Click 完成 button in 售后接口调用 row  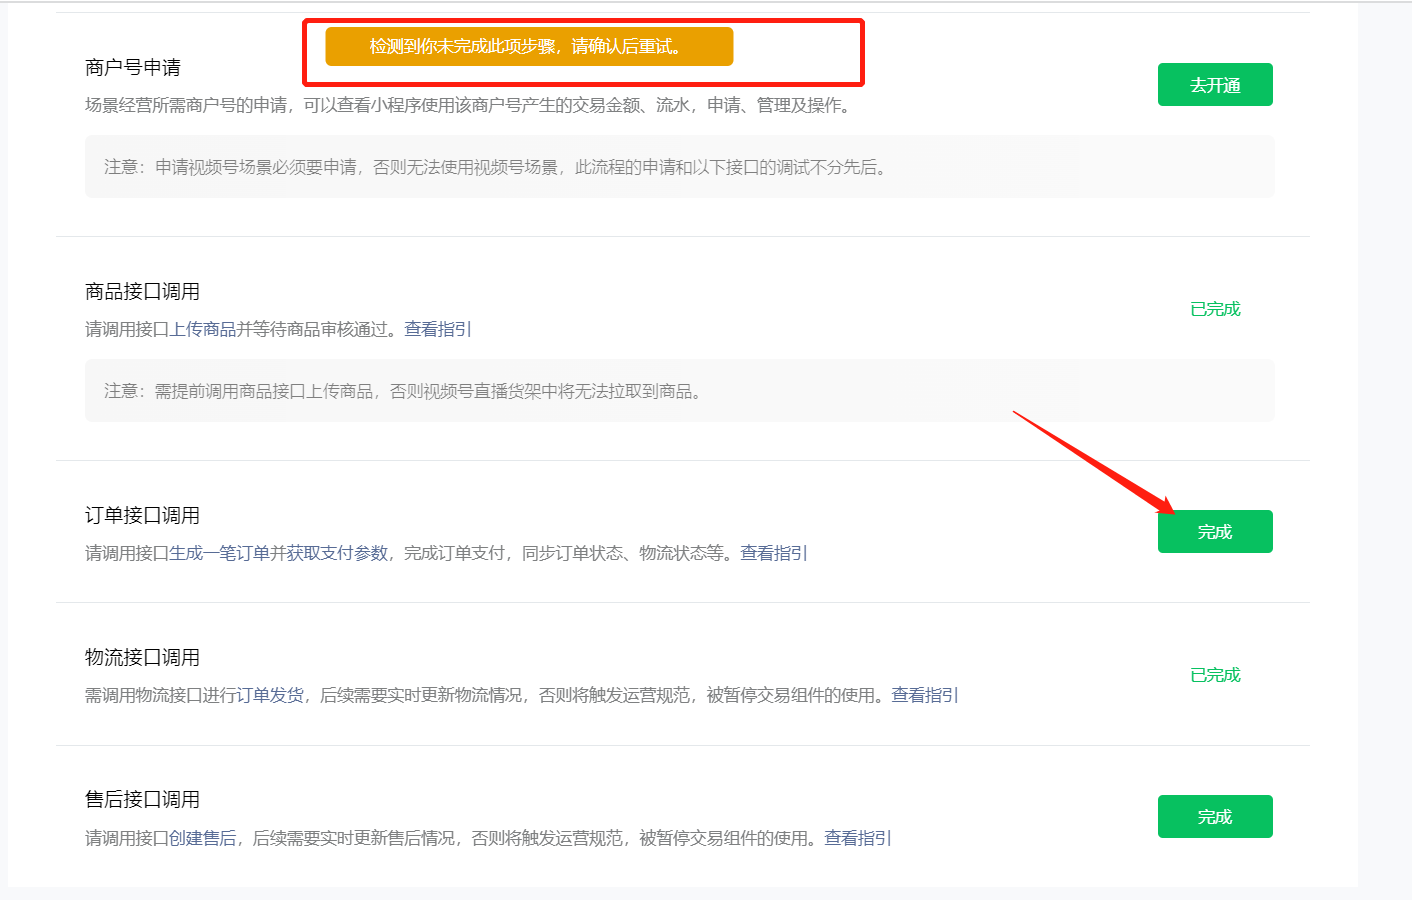pos(1215,817)
